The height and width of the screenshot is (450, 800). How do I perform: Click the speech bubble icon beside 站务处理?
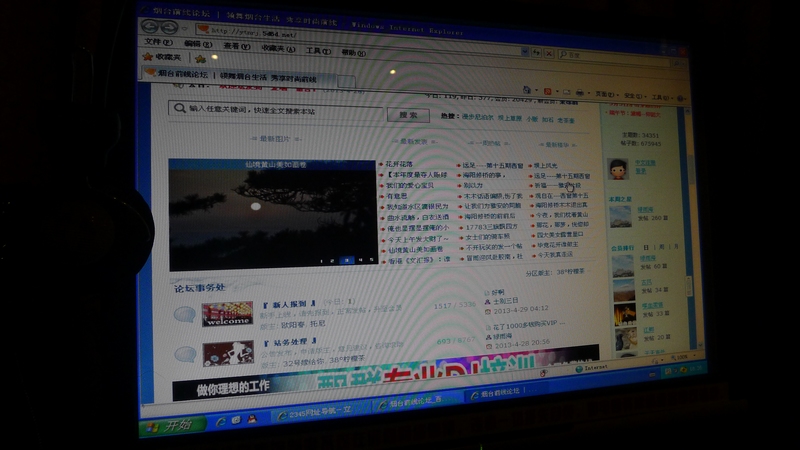pyautogui.click(x=186, y=354)
